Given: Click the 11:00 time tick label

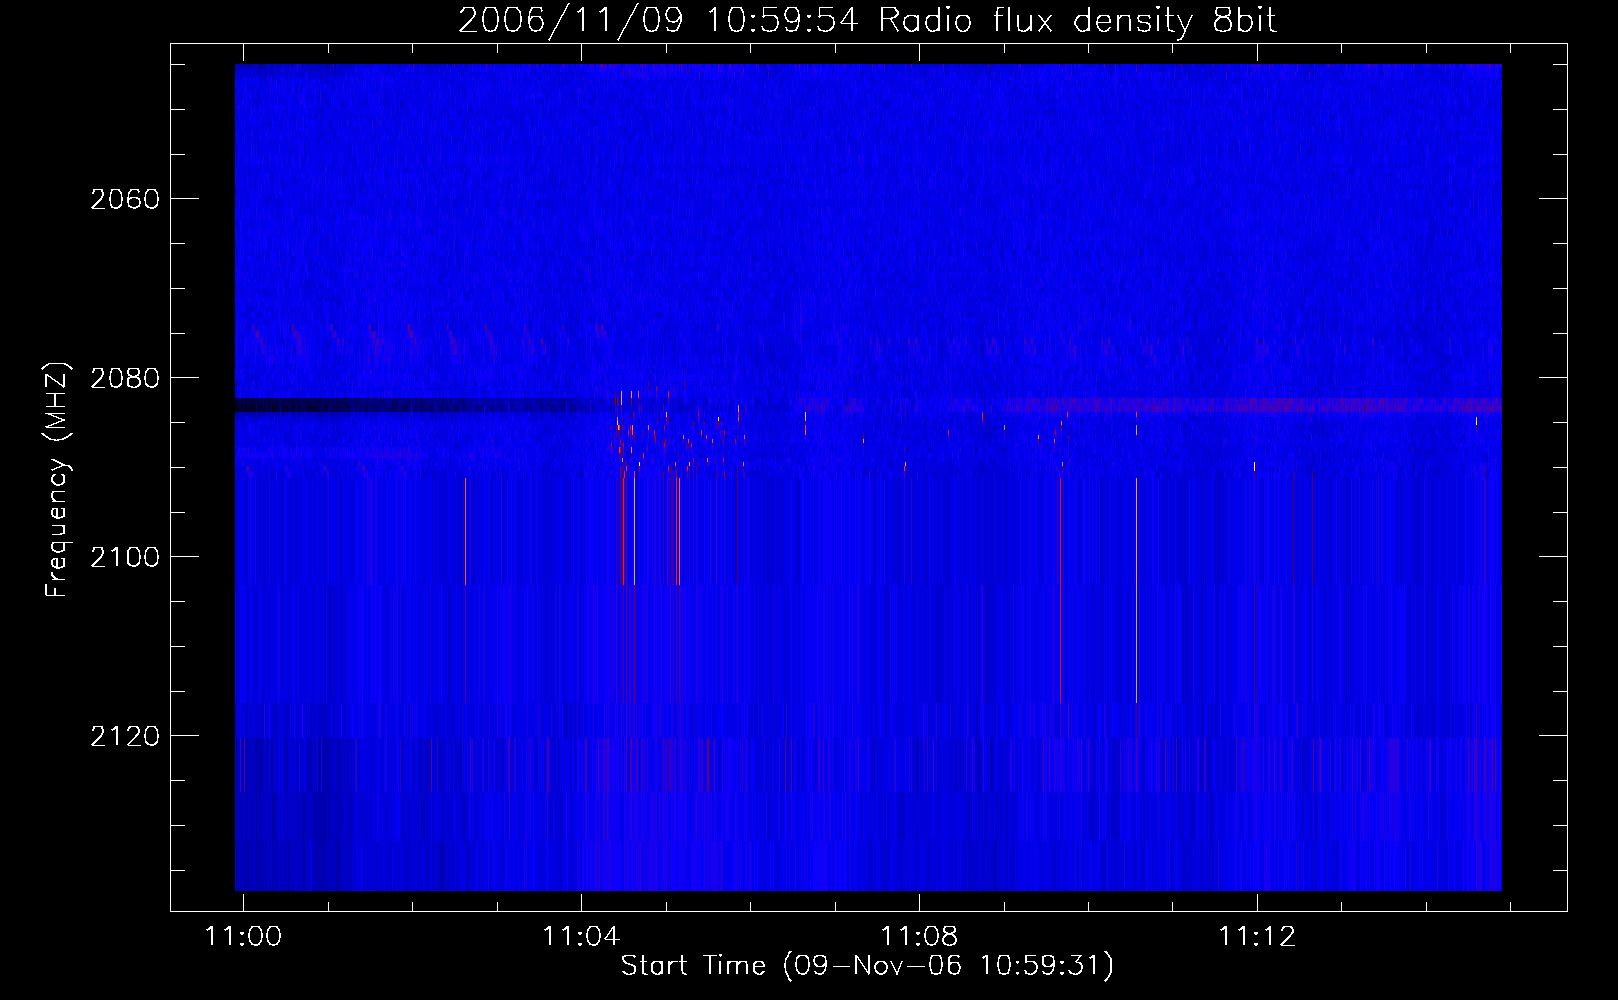Looking at the screenshot, I should (x=243, y=936).
